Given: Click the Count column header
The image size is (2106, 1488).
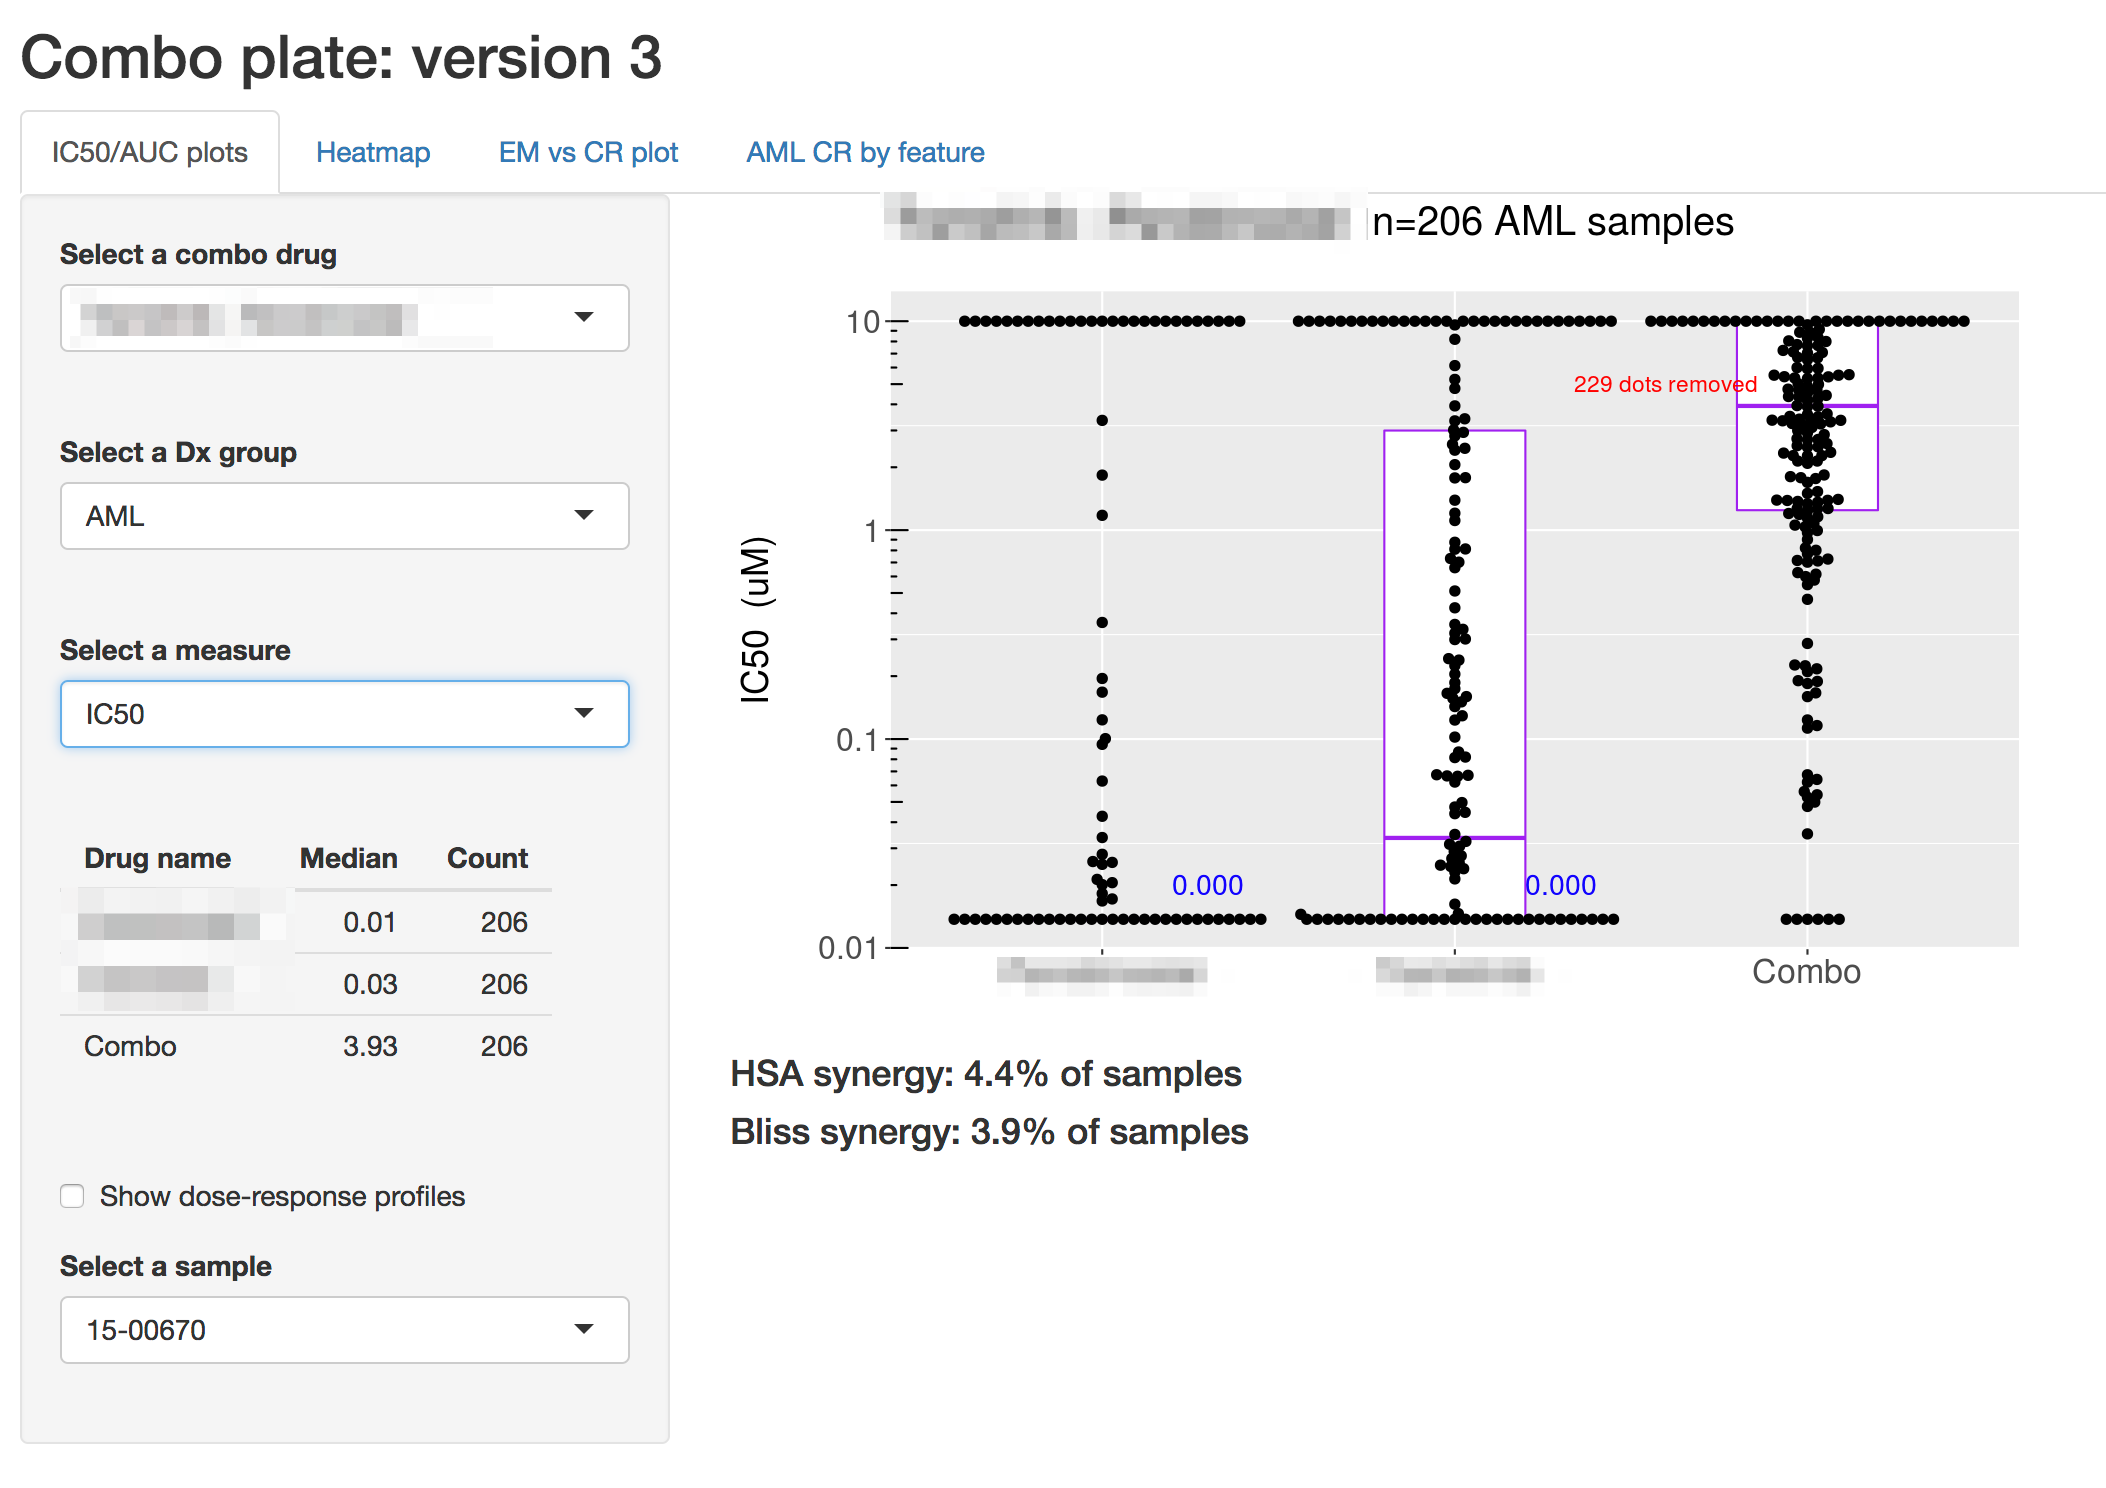Looking at the screenshot, I should click(x=487, y=858).
